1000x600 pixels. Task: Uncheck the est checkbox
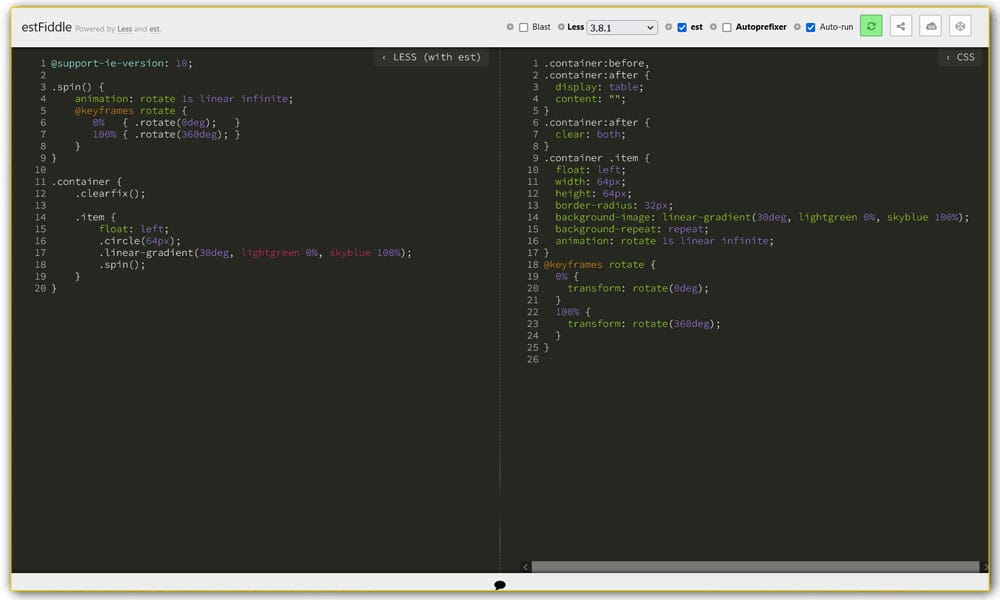pyautogui.click(x=682, y=26)
